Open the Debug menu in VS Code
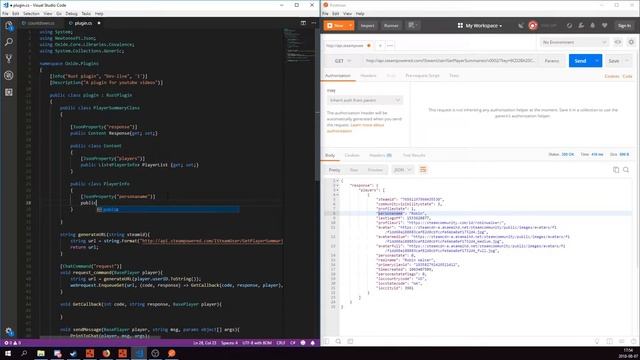 tap(71, 13)
